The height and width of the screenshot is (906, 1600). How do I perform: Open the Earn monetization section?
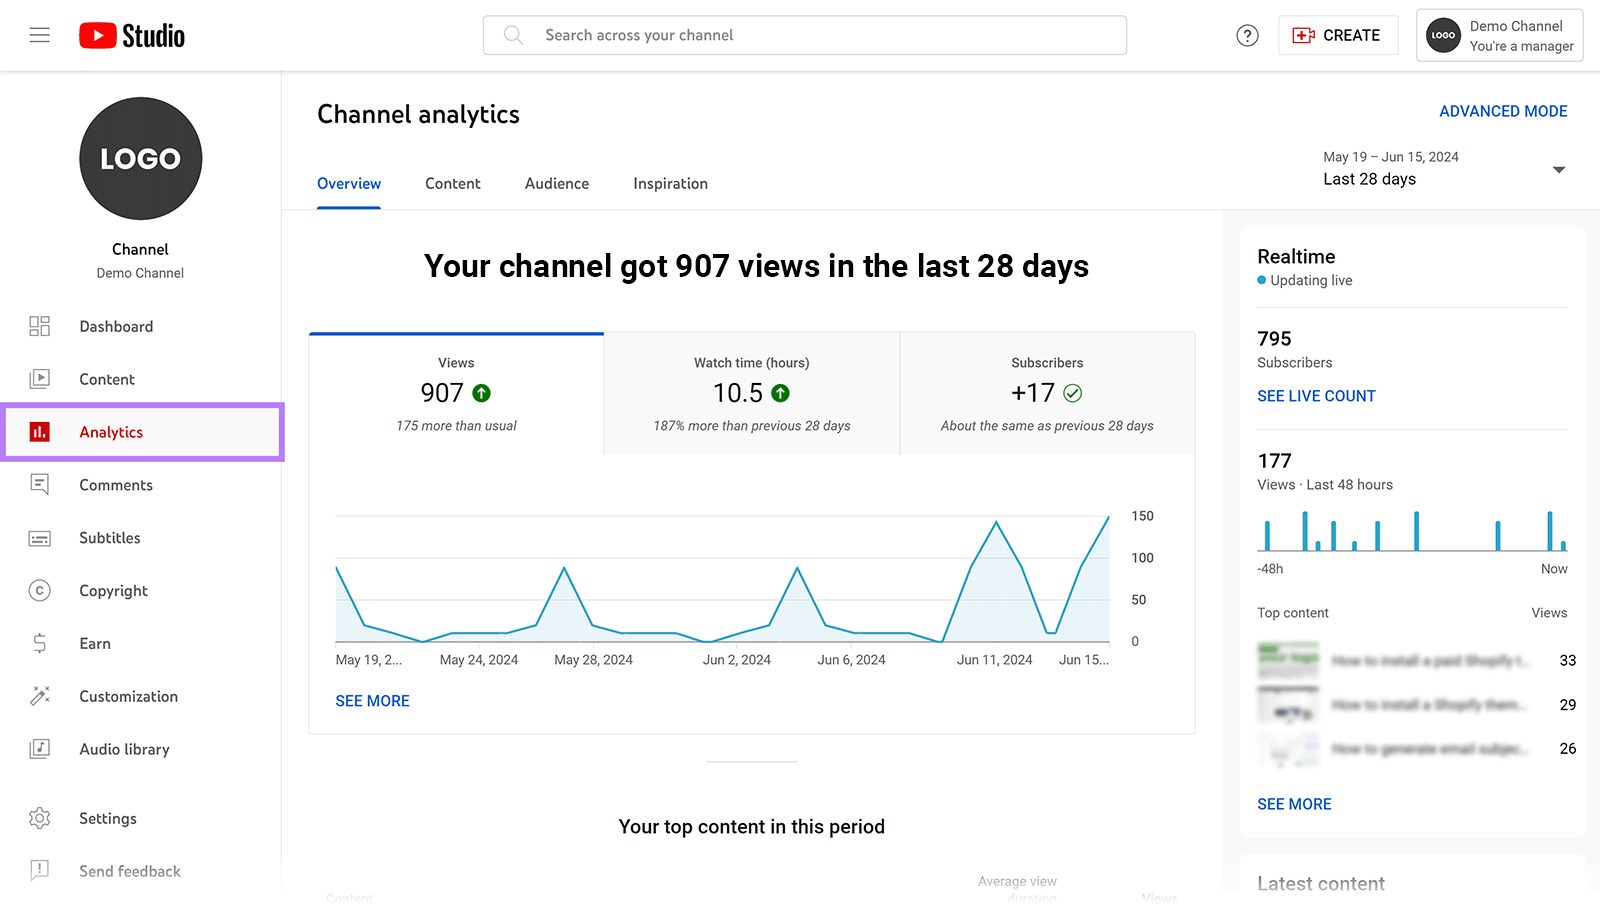pos(95,643)
